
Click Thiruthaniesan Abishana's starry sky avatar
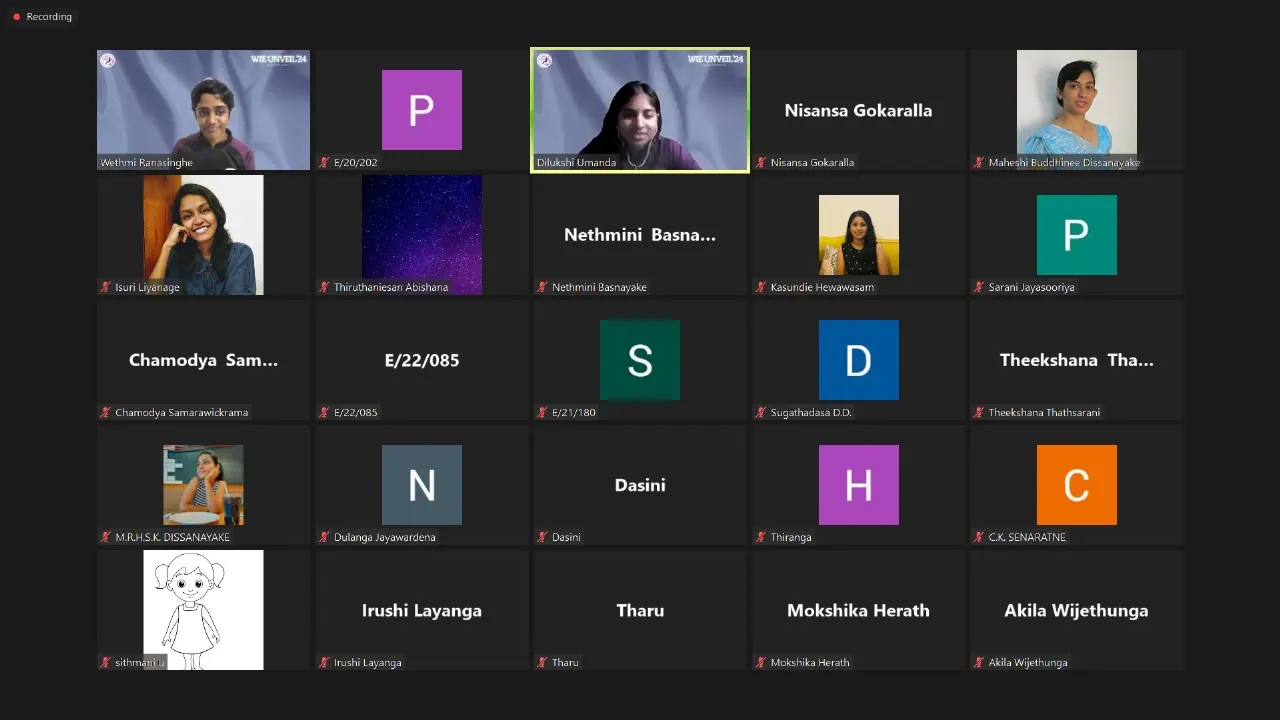click(x=422, y=235)
